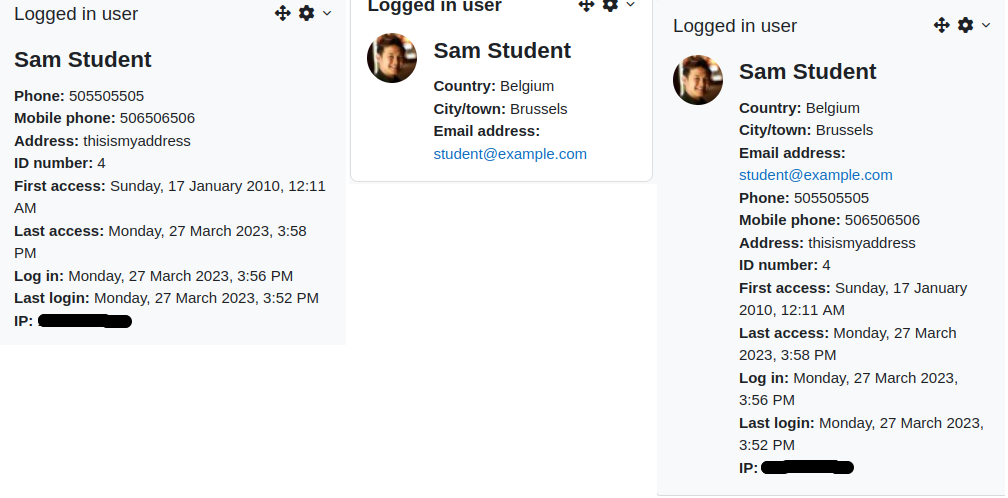Click move icon in the block without avatar

pos(283,13)
